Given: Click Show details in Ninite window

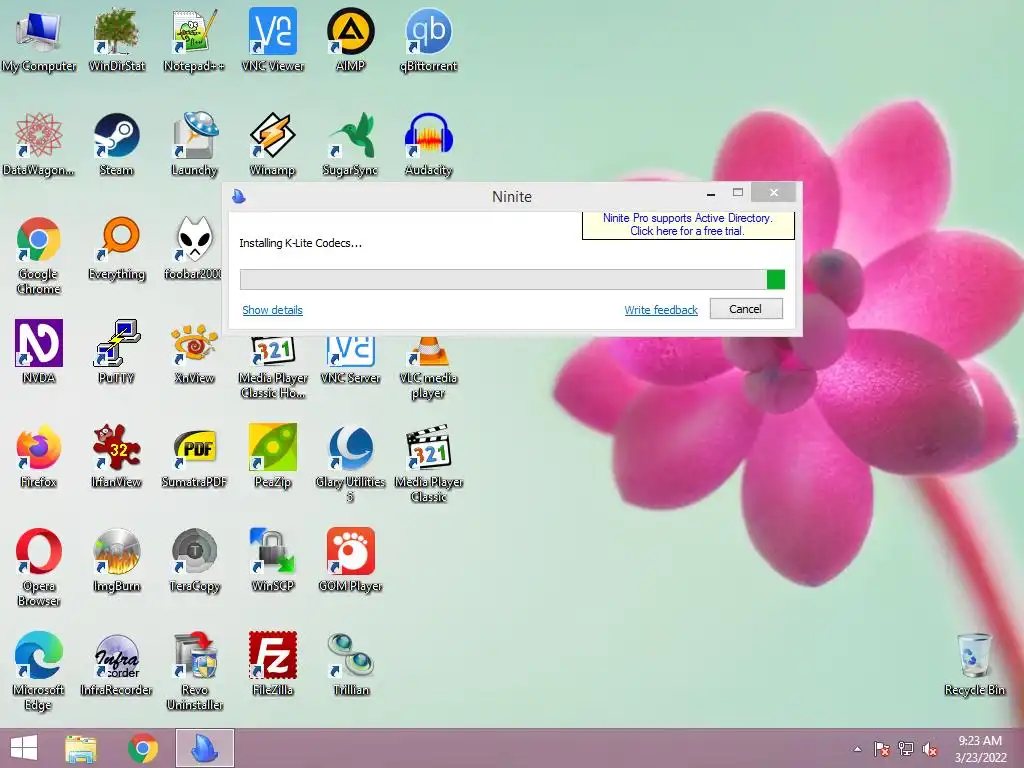Looking at the screenshot, I should click(x=272, y=310).
